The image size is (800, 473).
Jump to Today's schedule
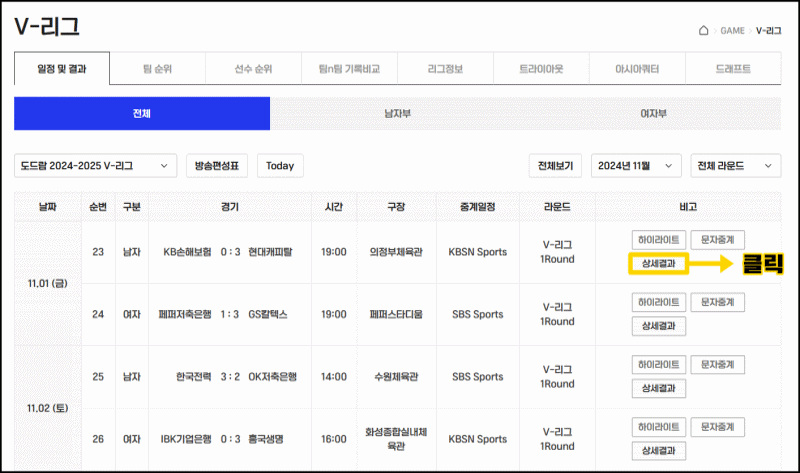coord(280,166)
